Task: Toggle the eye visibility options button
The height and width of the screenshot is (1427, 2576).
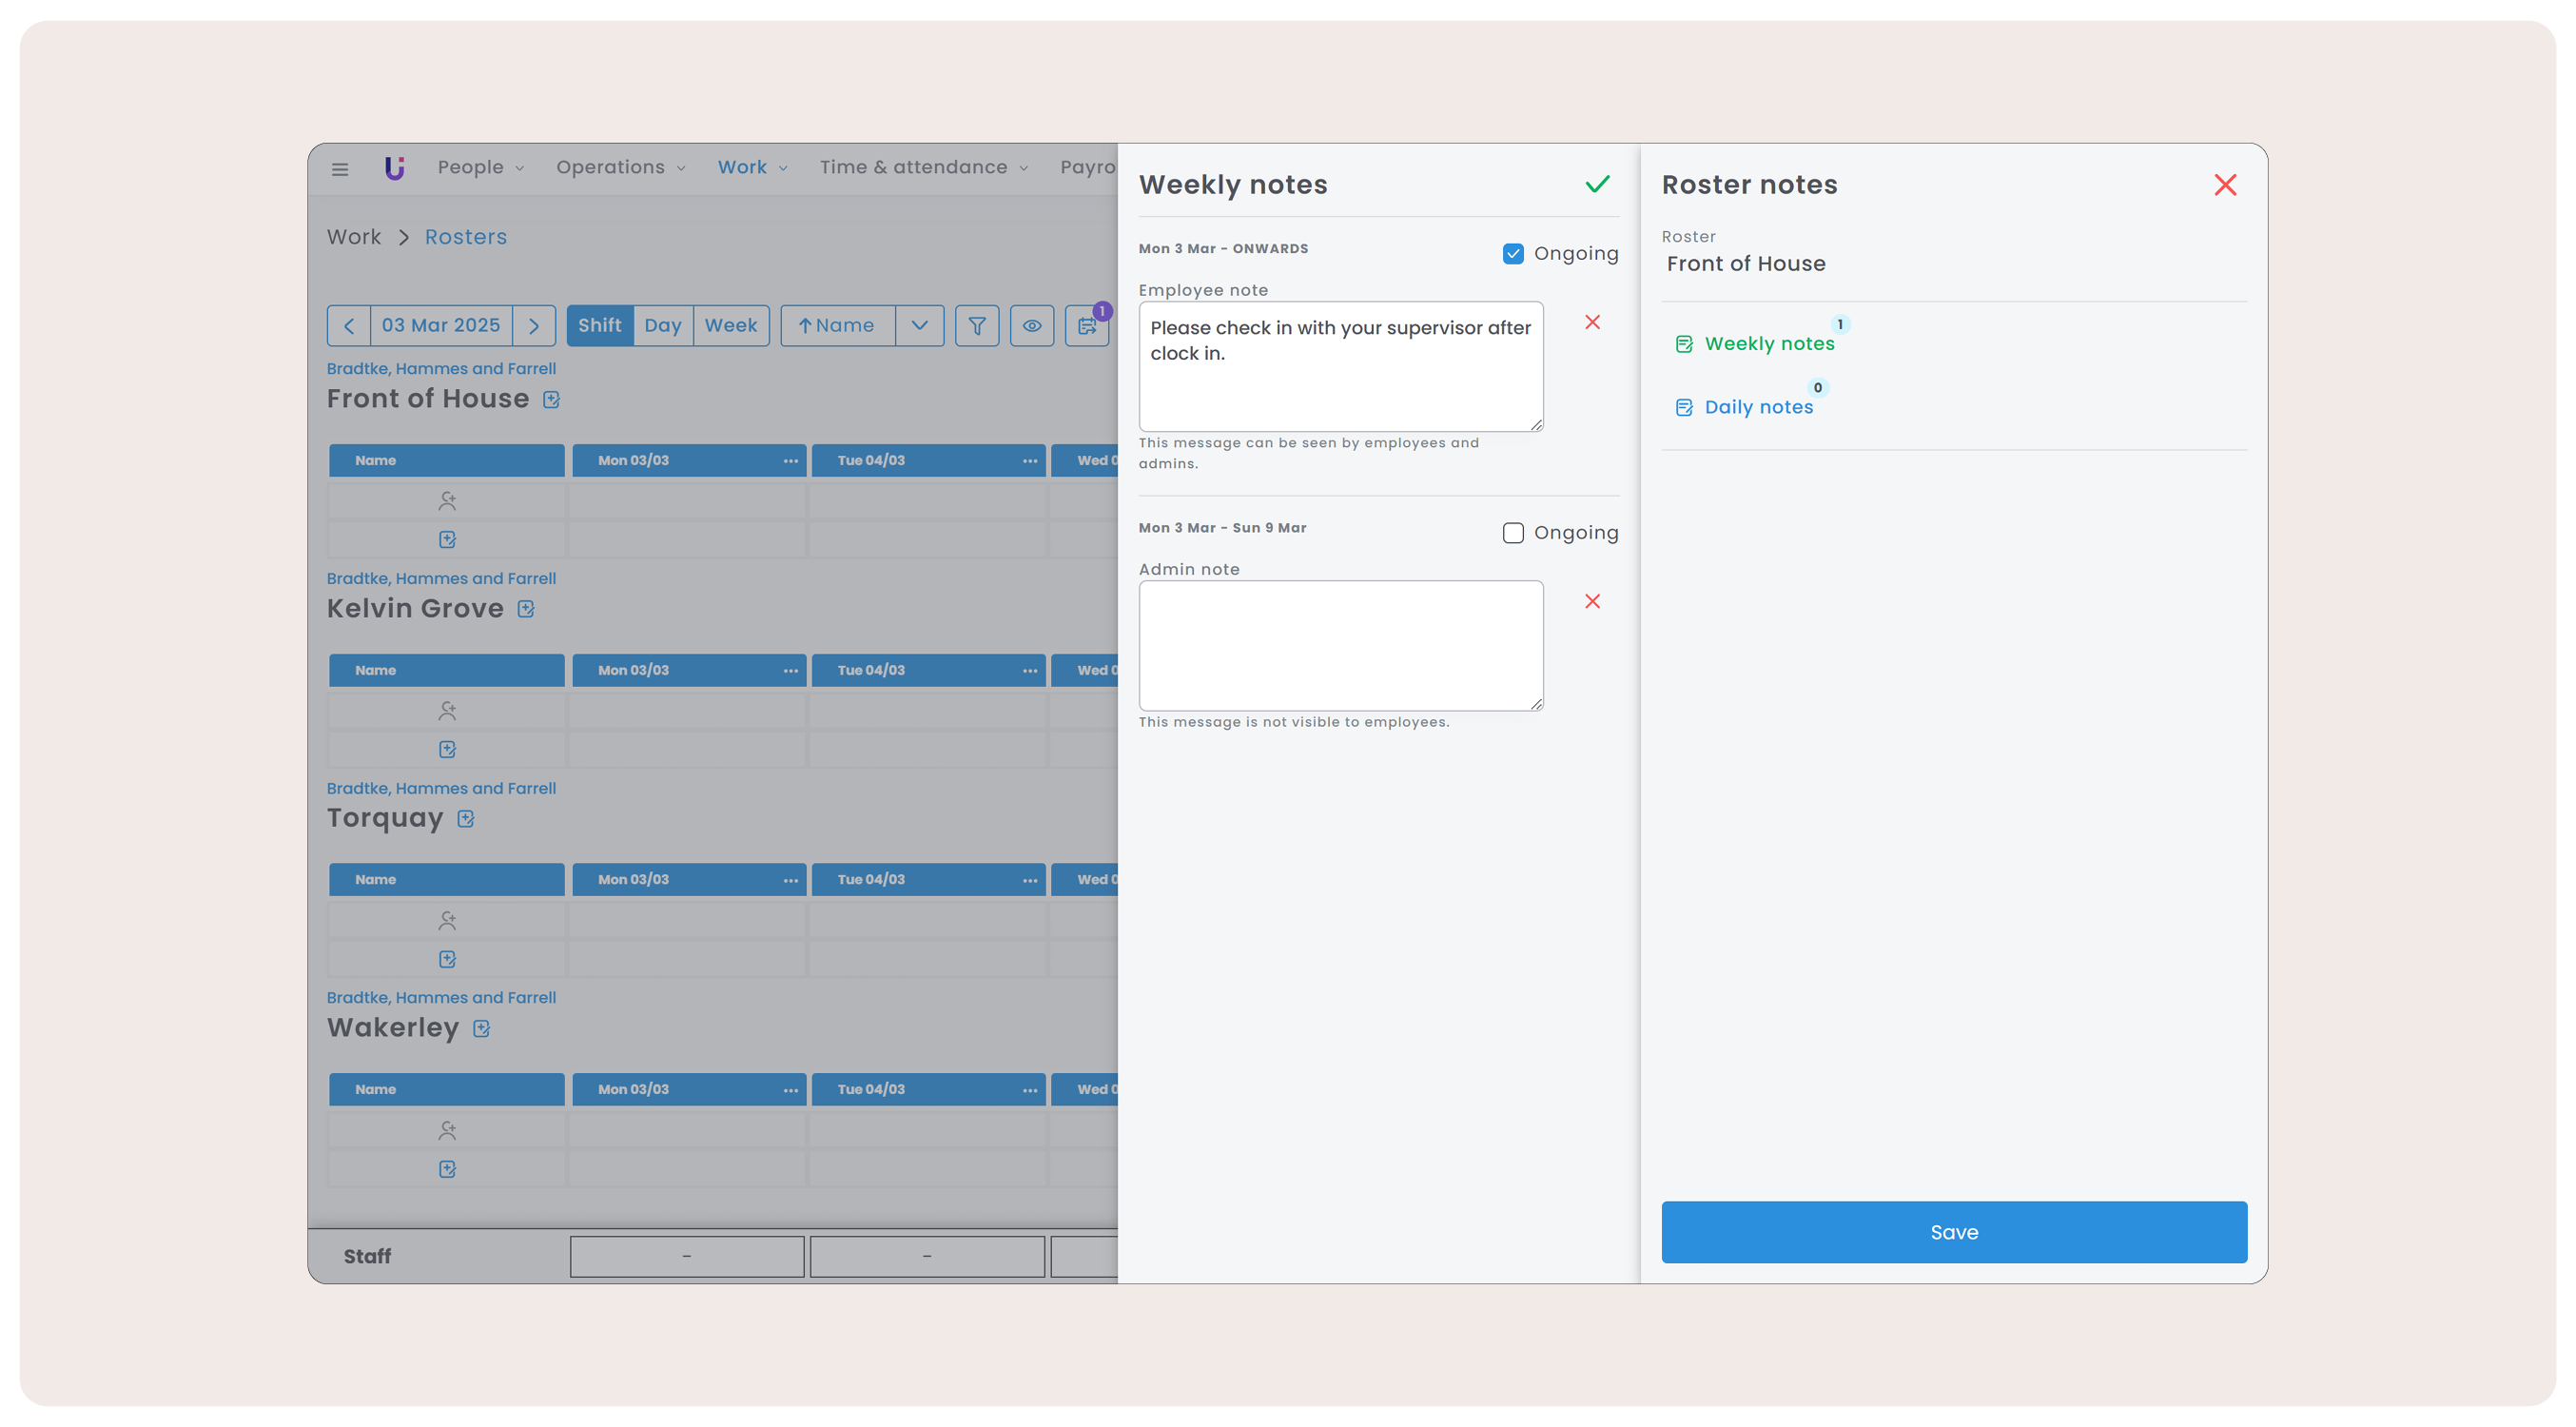Action: tap(1032, 326)
